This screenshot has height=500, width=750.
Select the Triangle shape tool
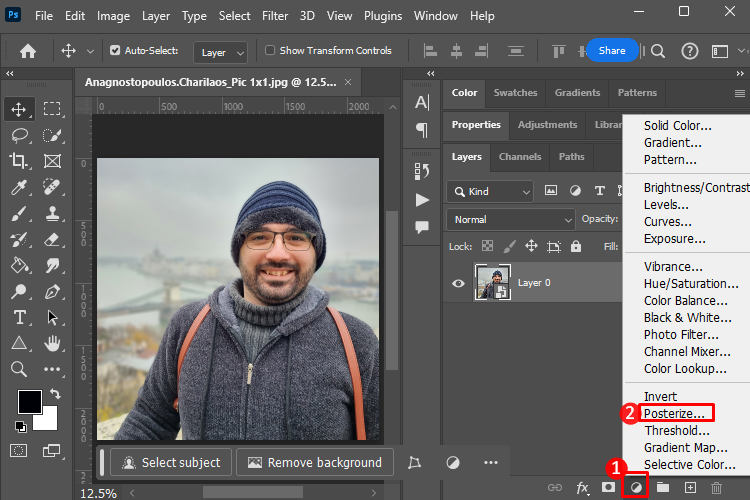click(x=19, y=343)
